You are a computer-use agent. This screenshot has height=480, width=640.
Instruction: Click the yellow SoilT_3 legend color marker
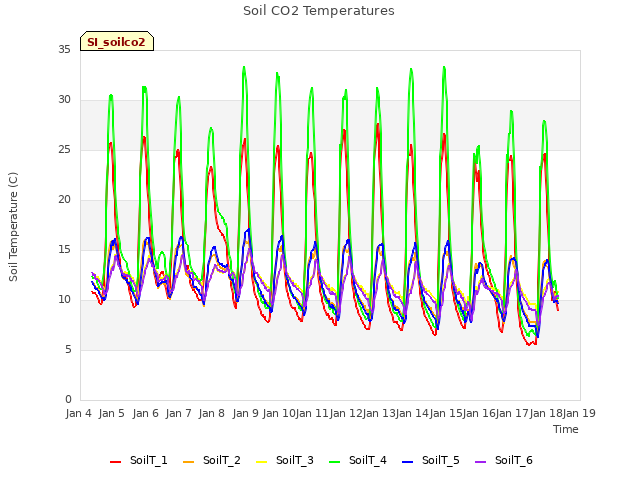tap(262, 462)
